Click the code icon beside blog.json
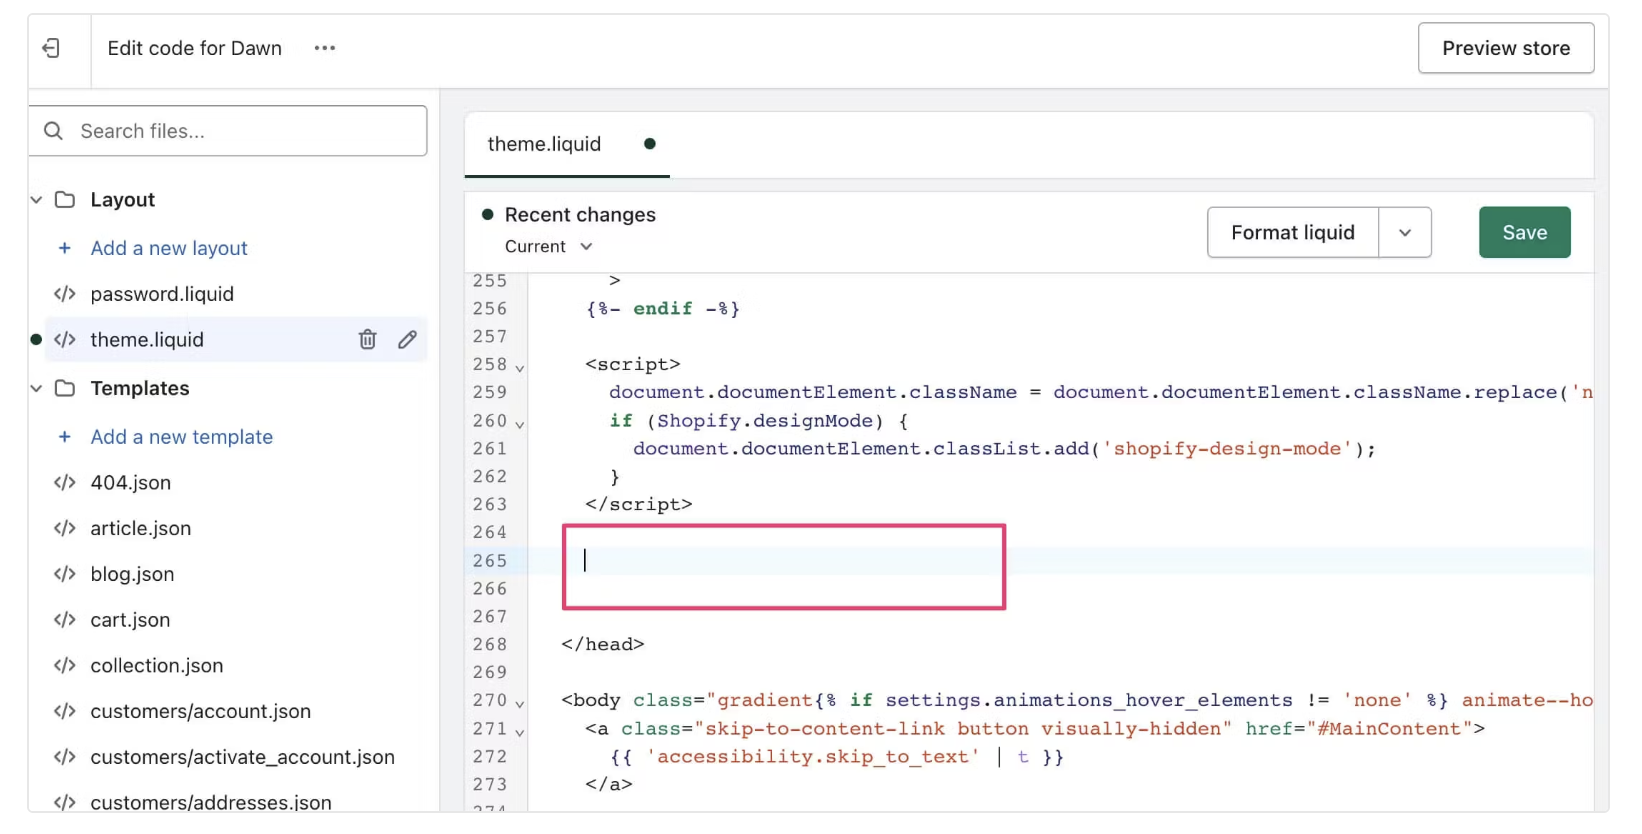The height and width of the screenshot is (834, 1642). point(65,574)
